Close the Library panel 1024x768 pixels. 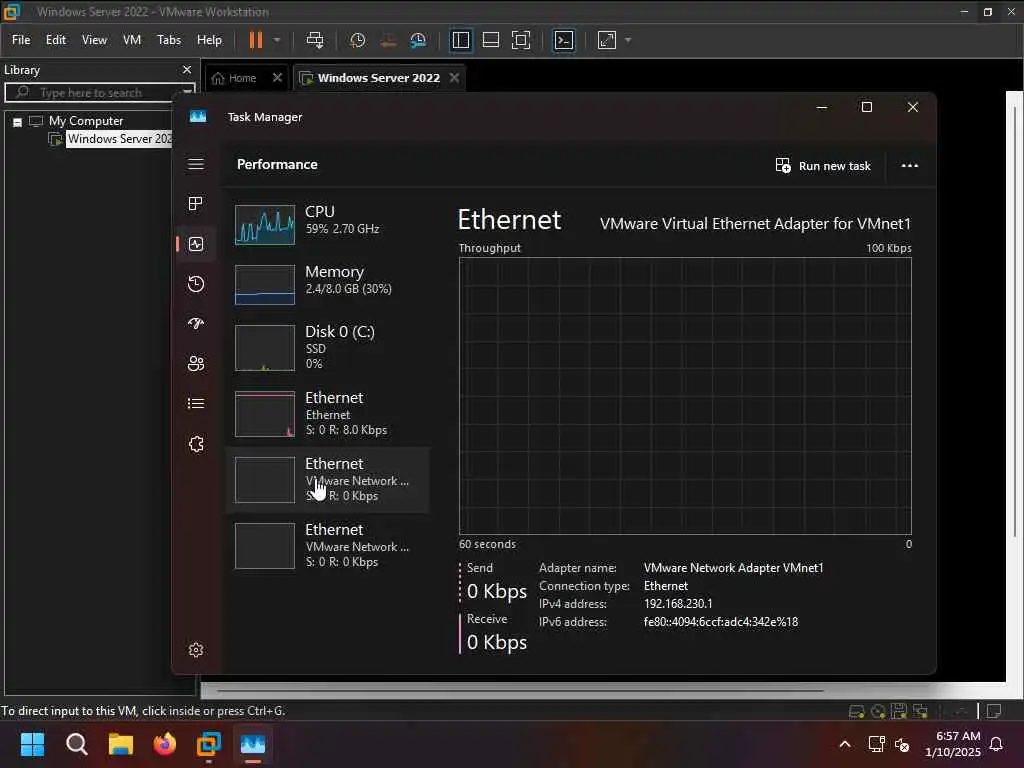point(187,69)
